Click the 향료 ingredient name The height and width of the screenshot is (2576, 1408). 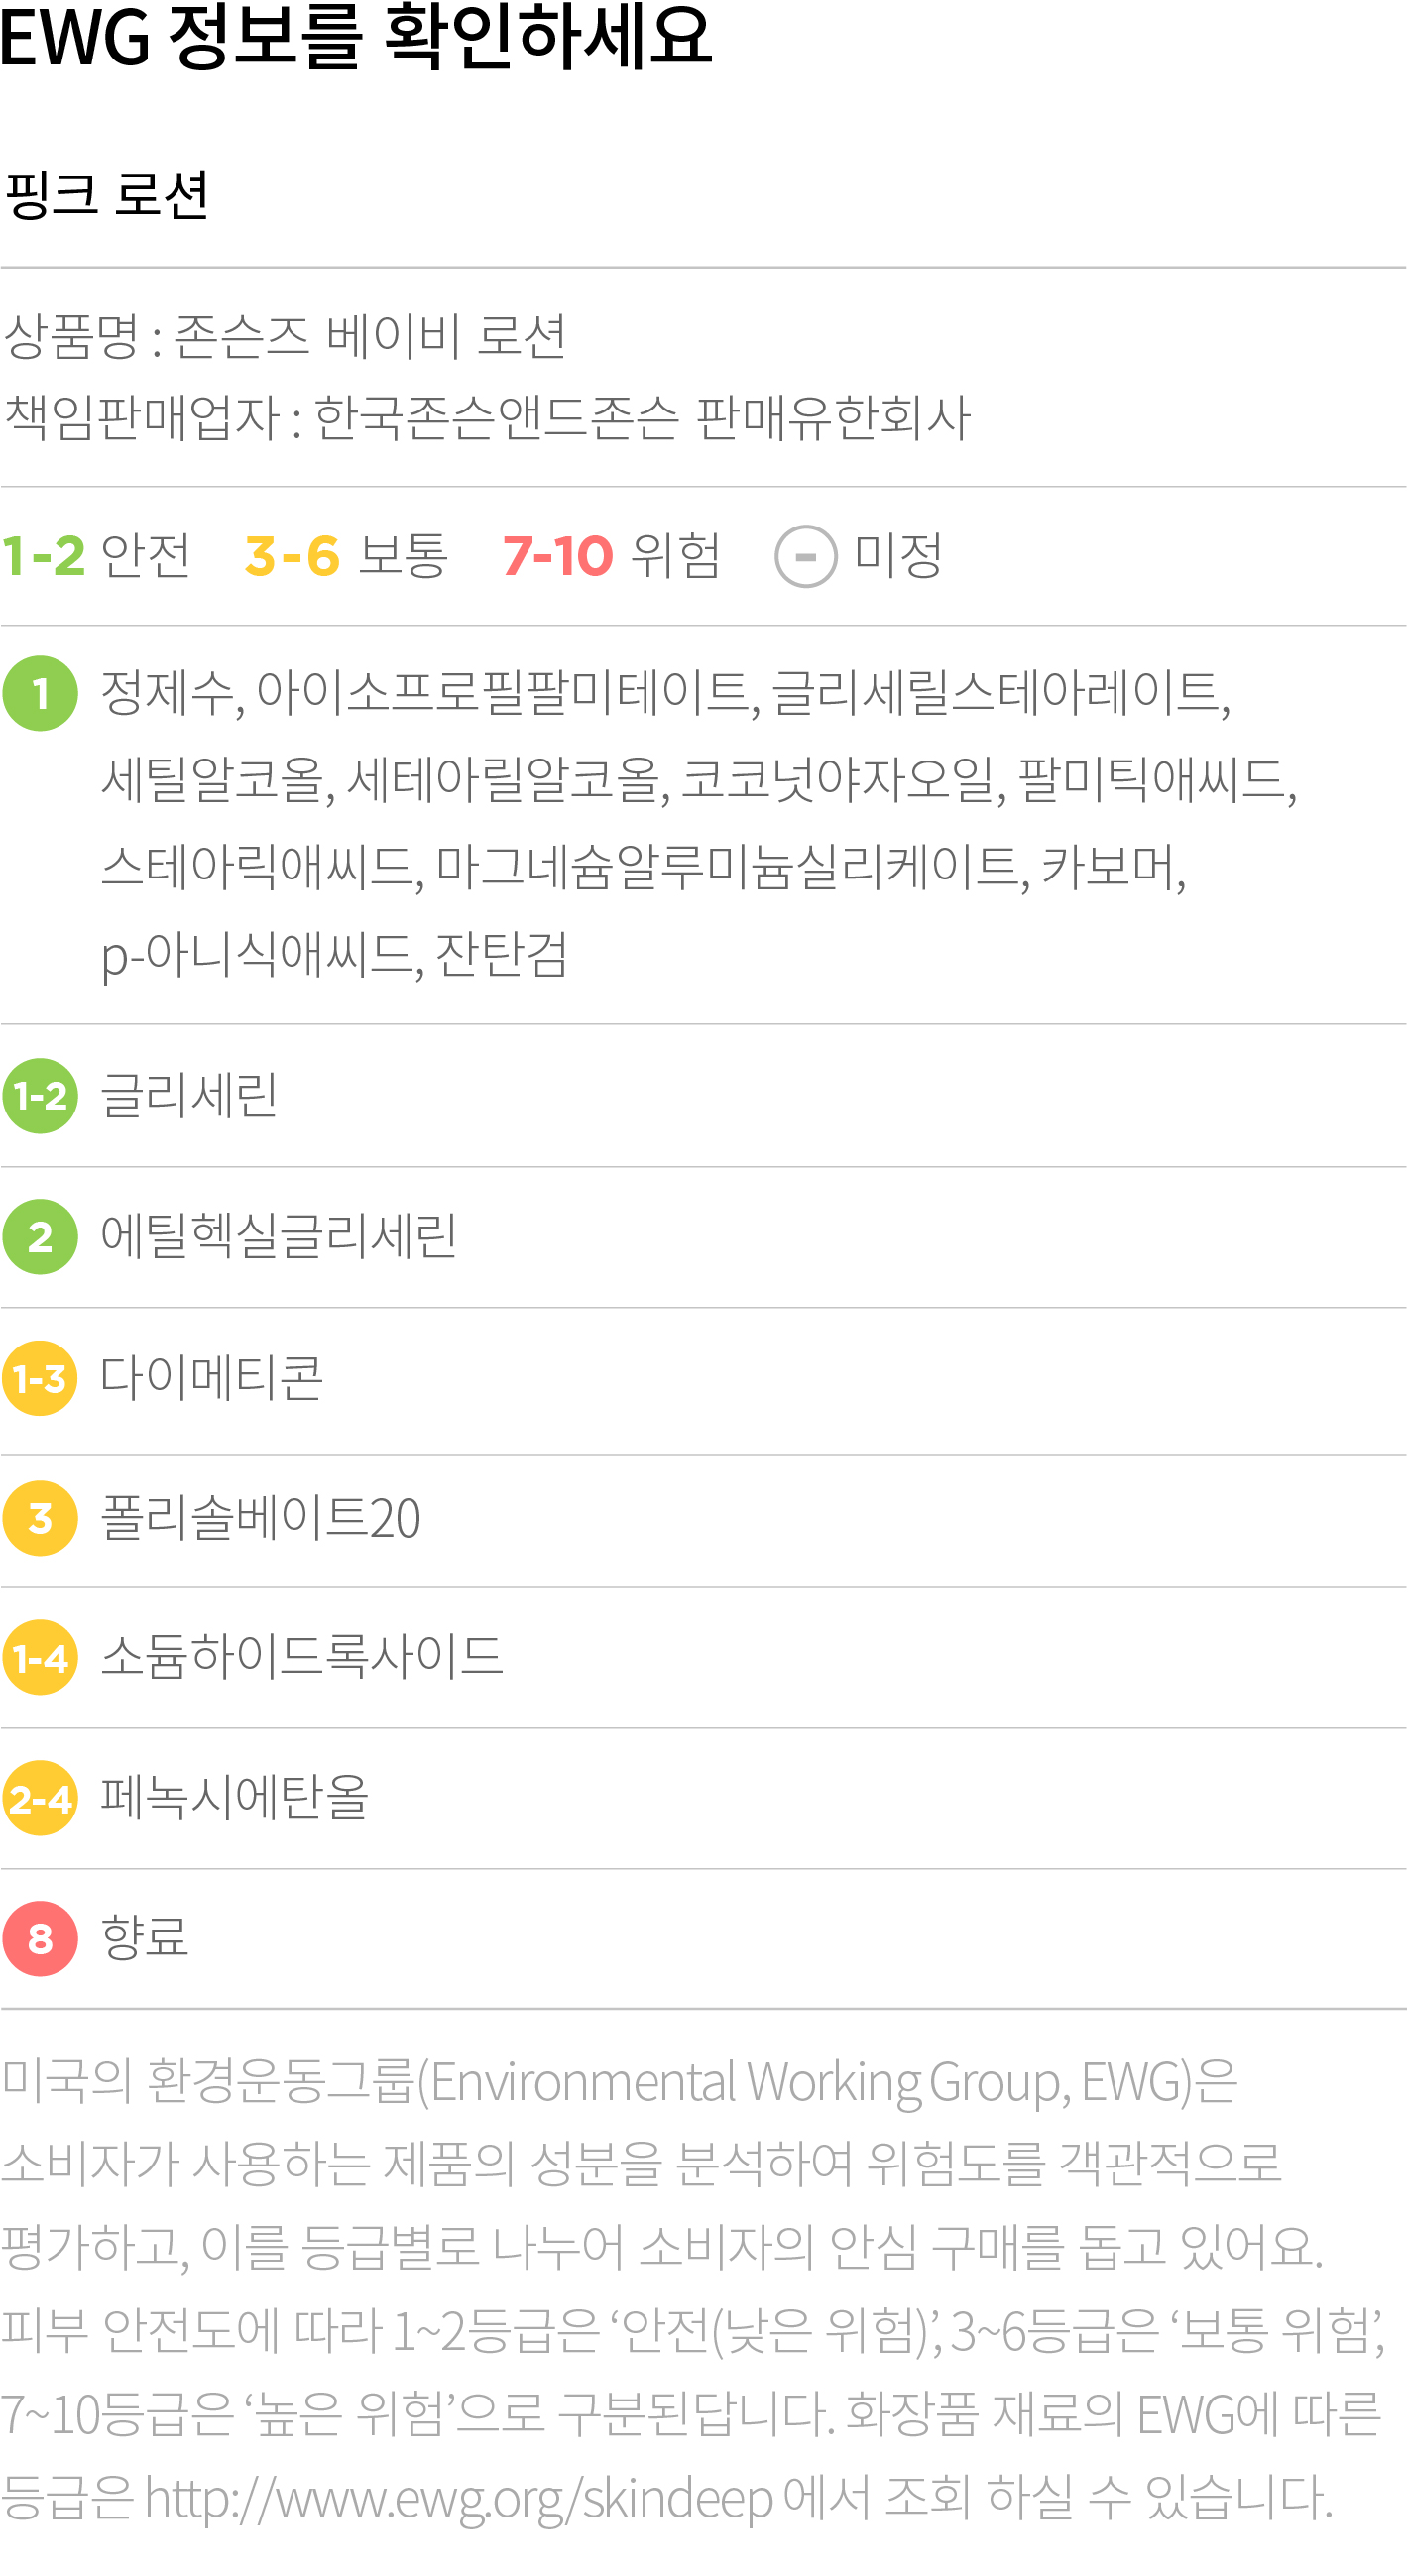pos(145,1939)
